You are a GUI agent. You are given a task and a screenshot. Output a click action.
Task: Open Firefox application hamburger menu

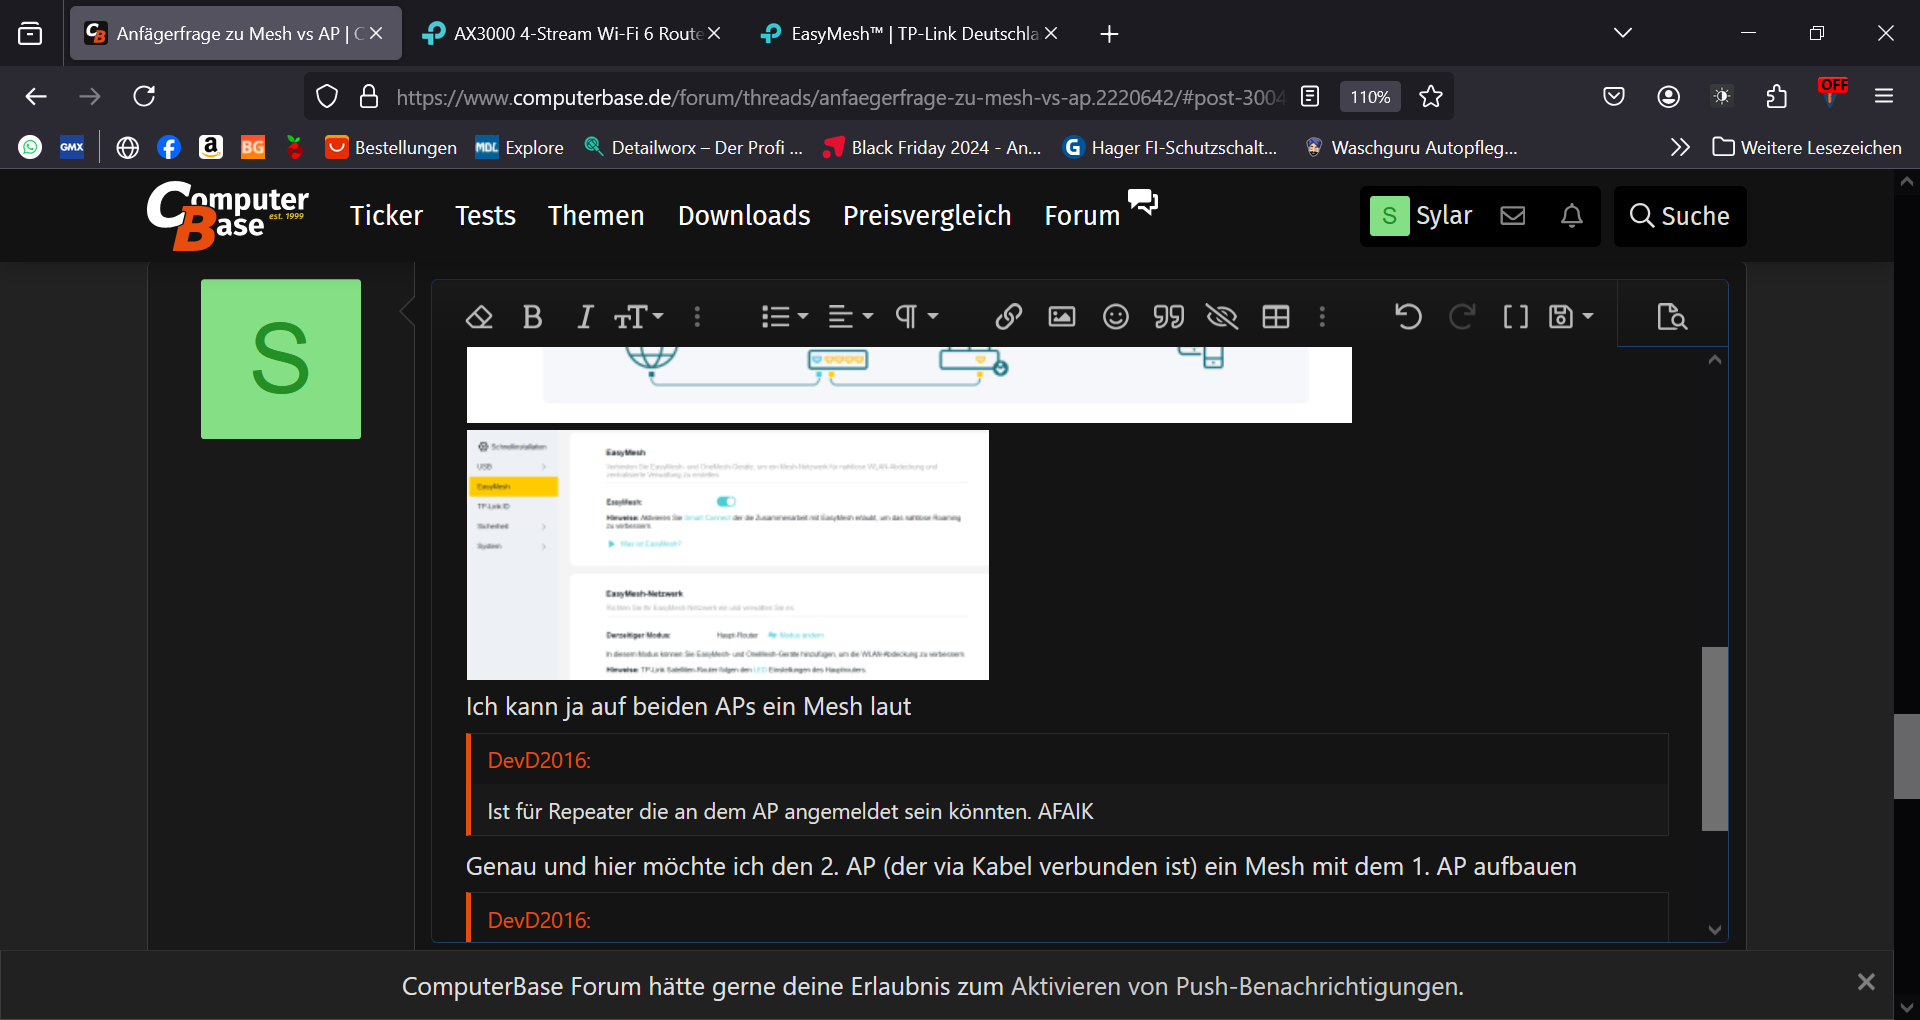click(x=1884, y=96)
